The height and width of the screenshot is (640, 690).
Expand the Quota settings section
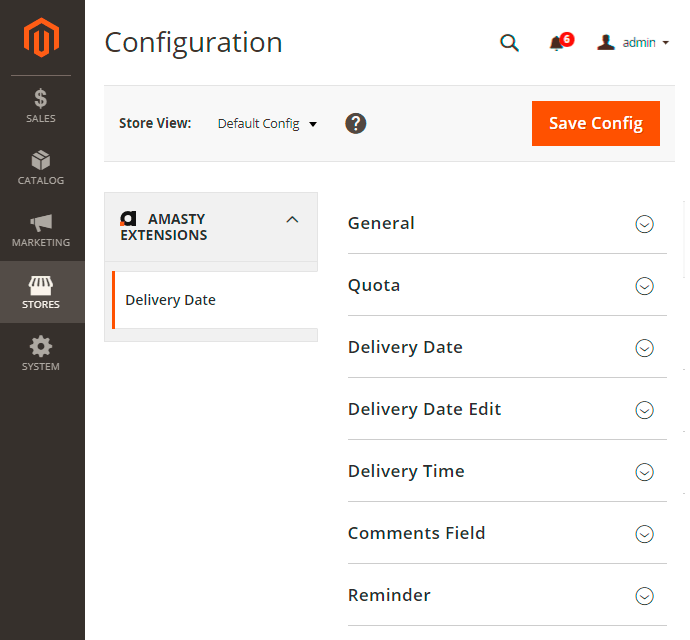(645, 286)
